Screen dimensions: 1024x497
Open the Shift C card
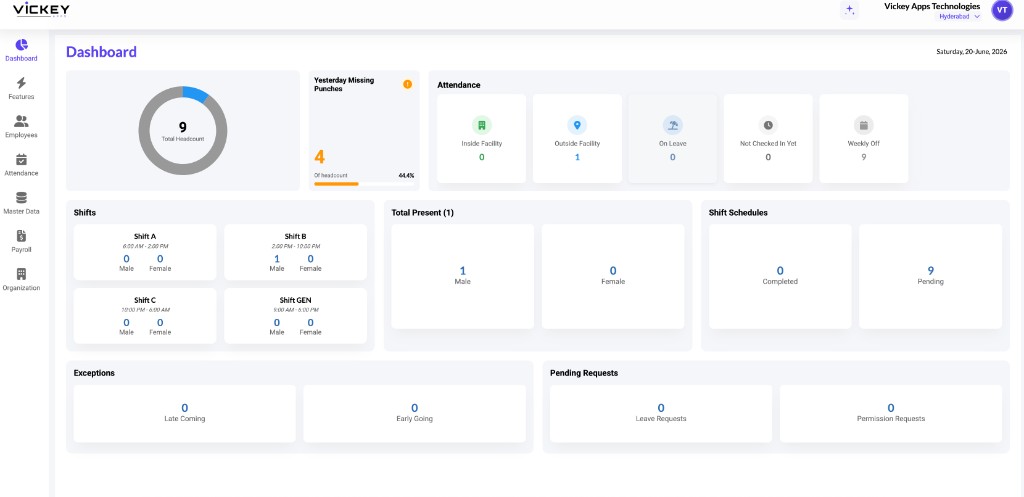coord(145,316)
